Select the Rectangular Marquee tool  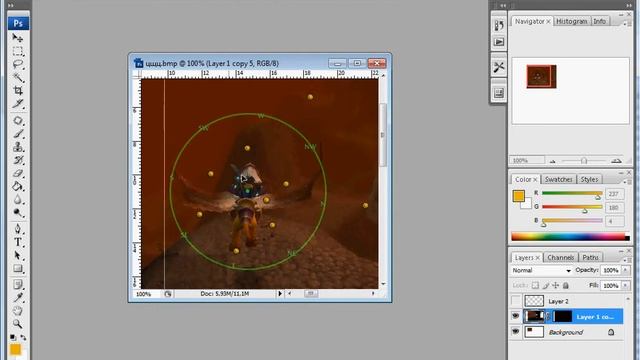18,51
